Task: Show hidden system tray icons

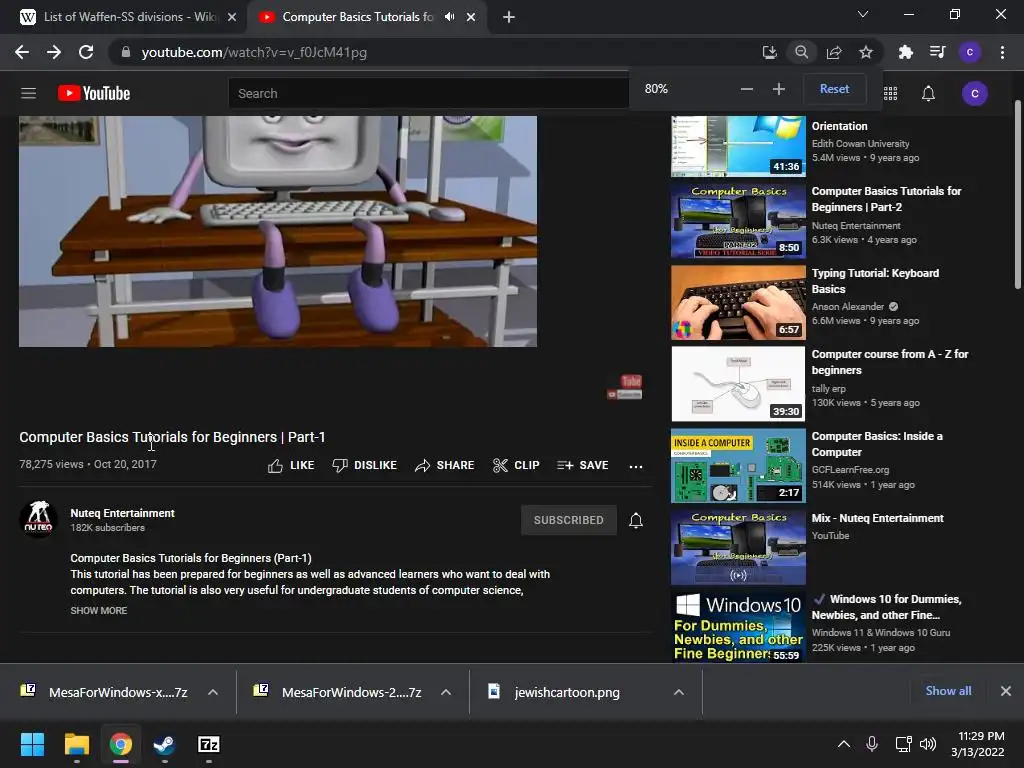Action: (844, 744)
